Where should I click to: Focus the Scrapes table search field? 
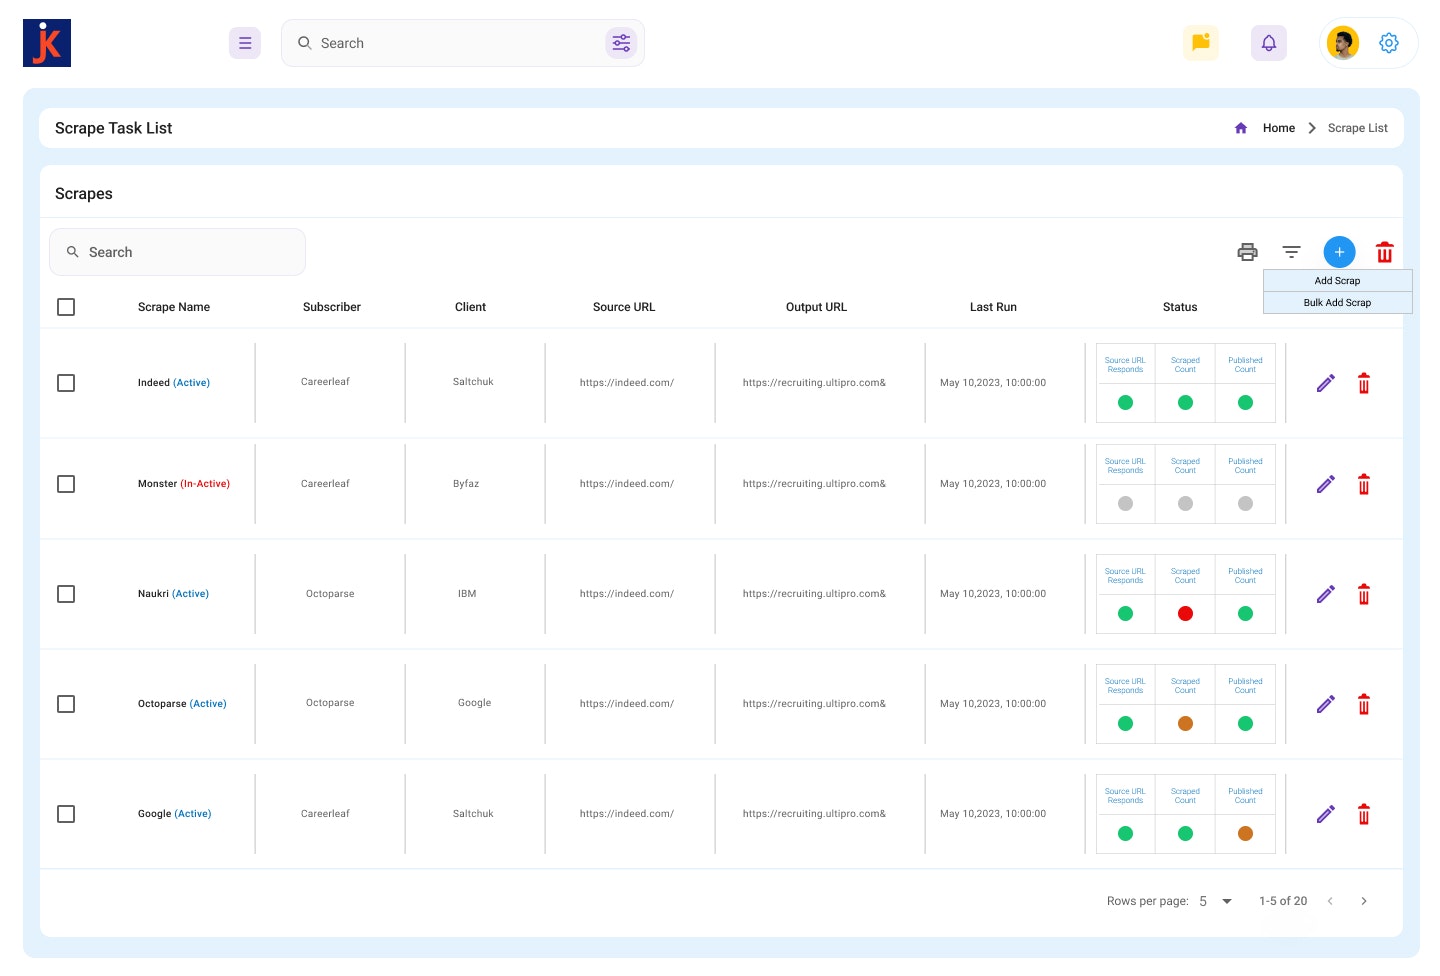tap(177, 252)
